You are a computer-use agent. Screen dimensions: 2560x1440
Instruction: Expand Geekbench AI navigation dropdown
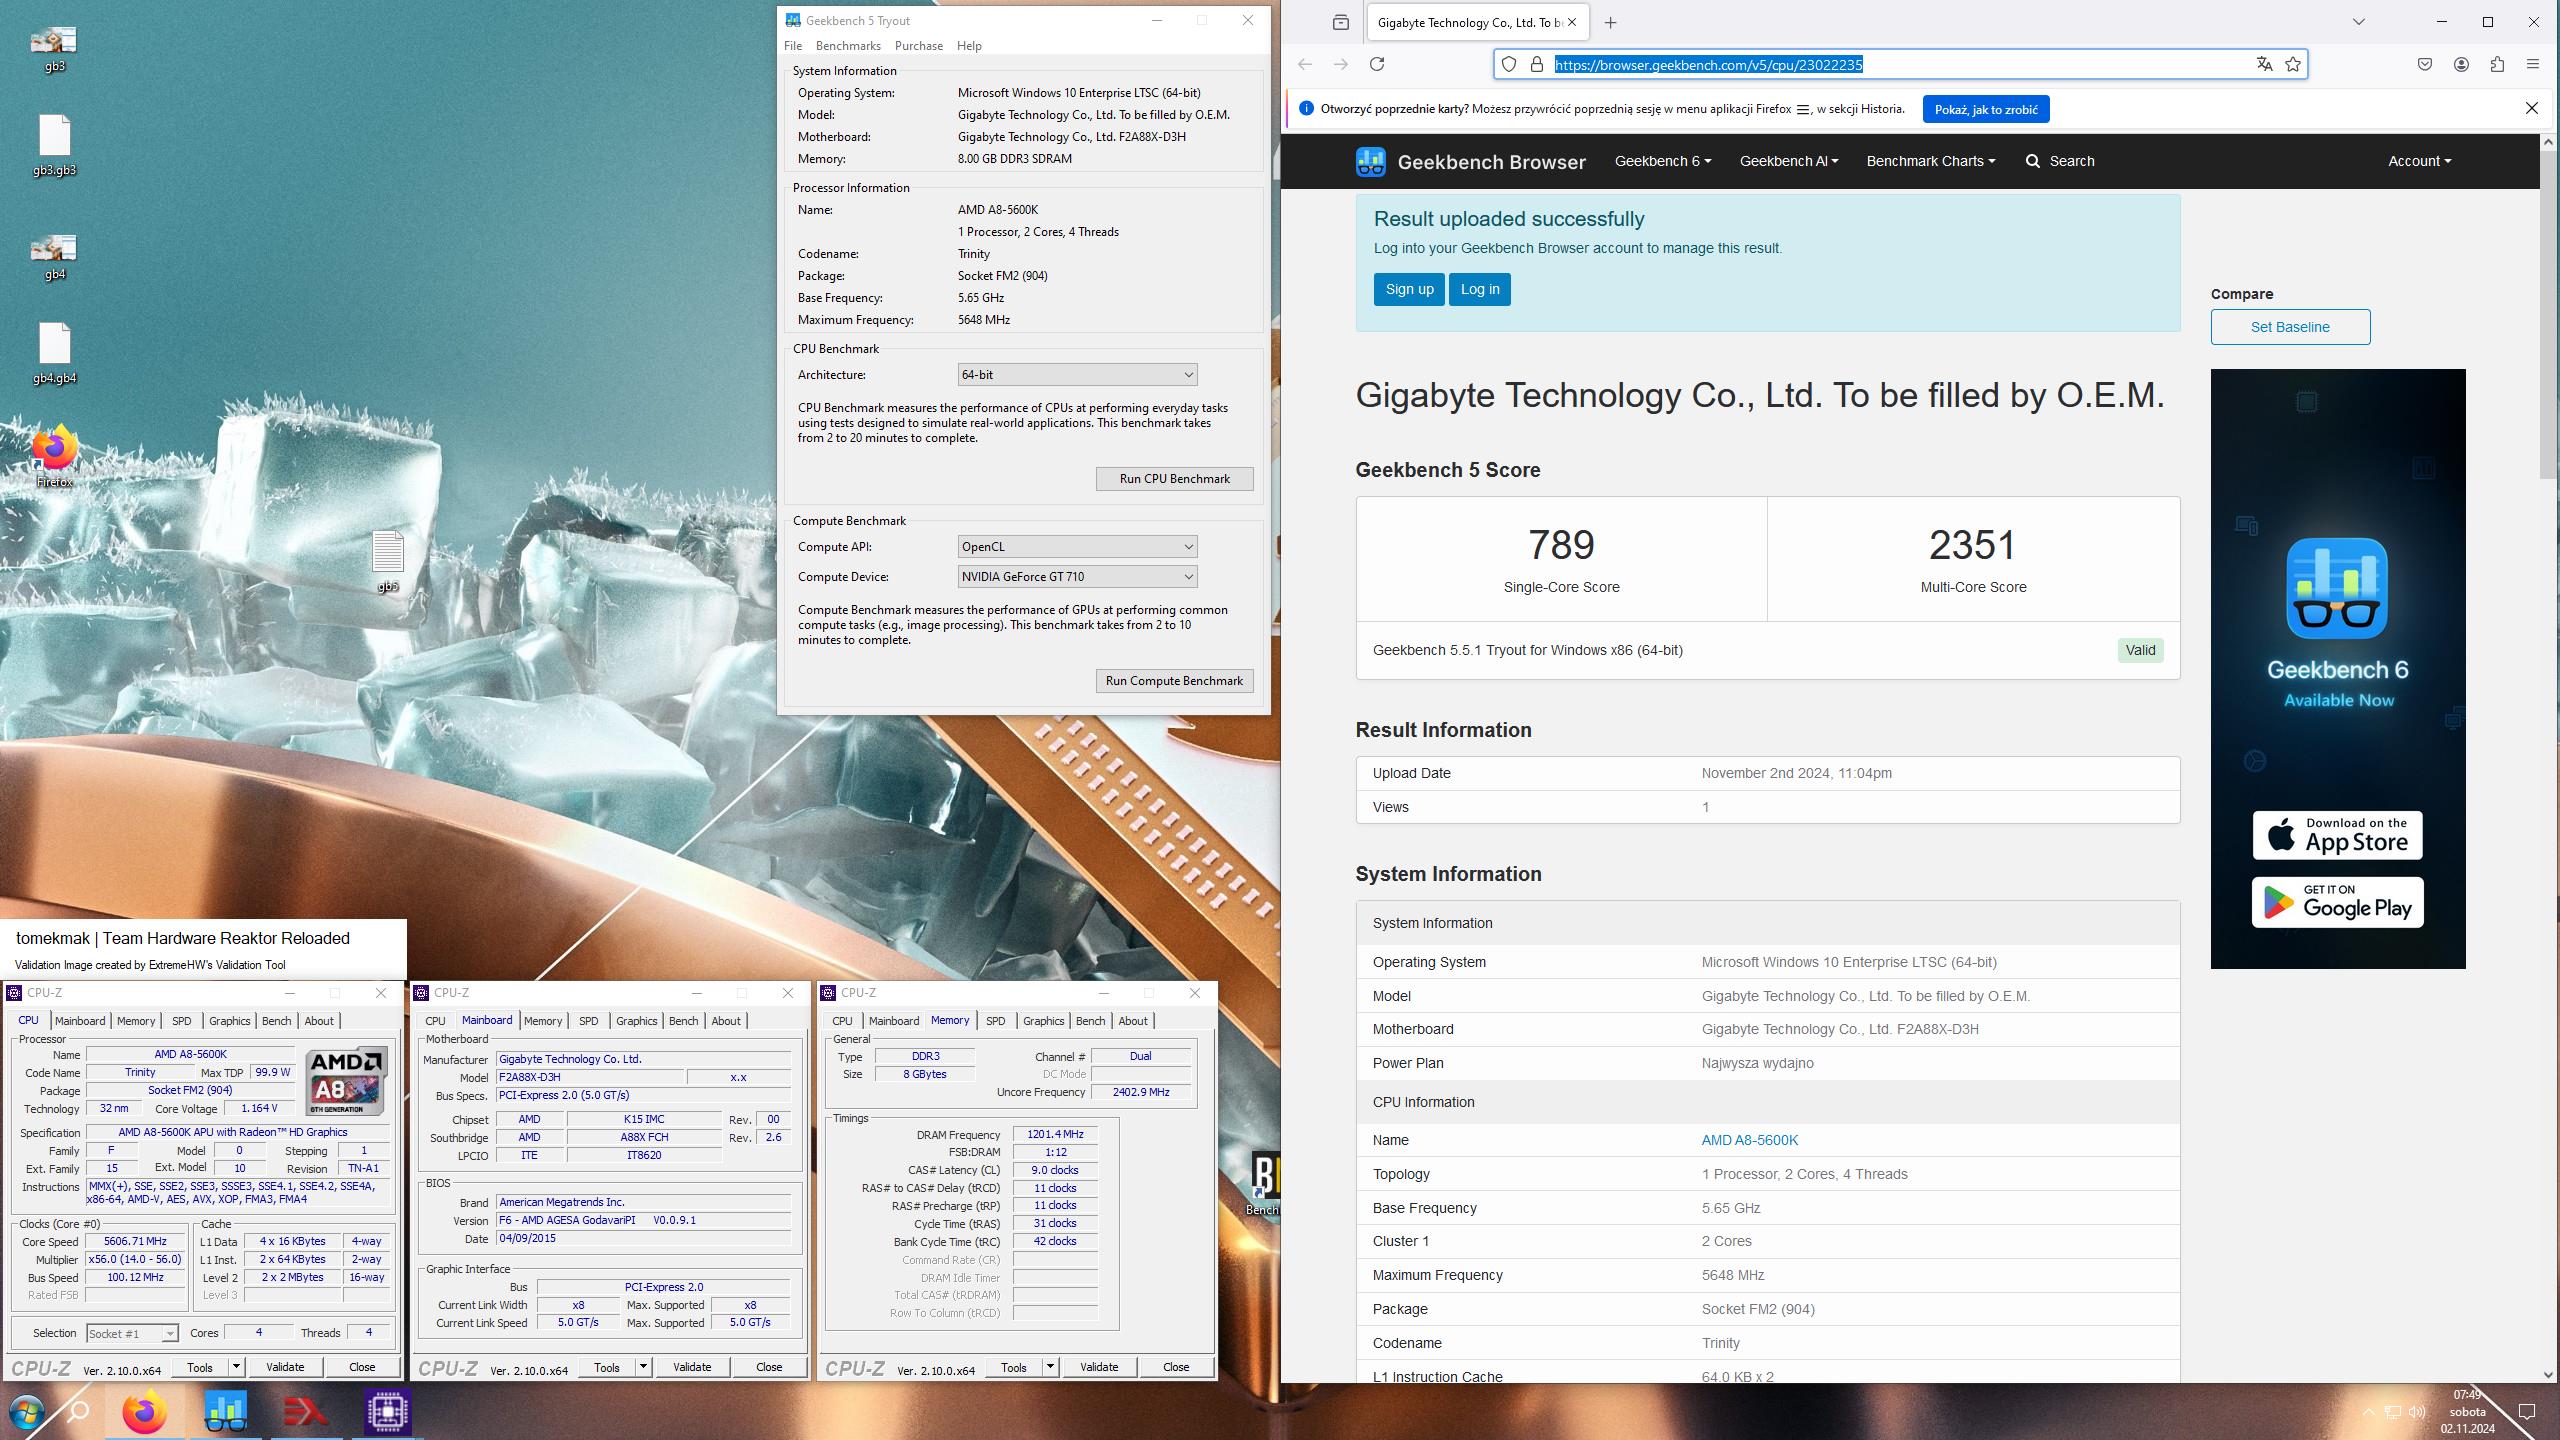pyautogui.click(x=1788, y=161)
